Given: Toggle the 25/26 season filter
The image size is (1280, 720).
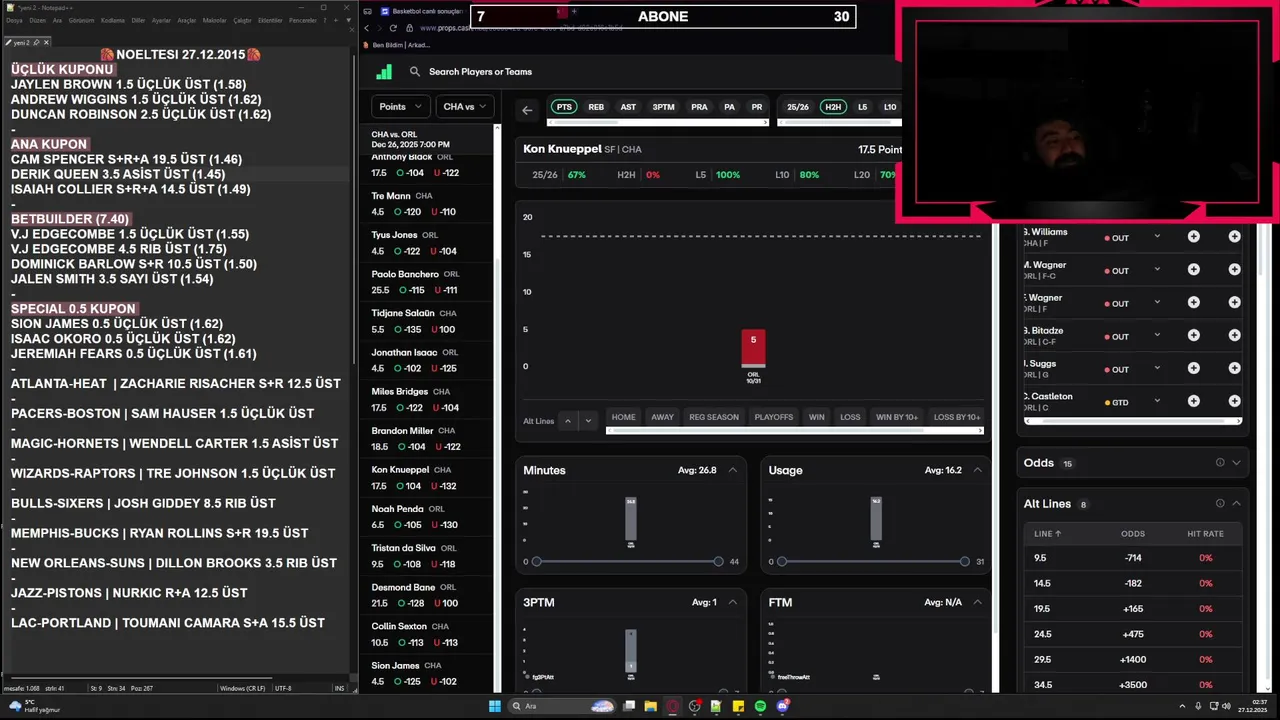Looking at the screenshot, I should 798,107.
